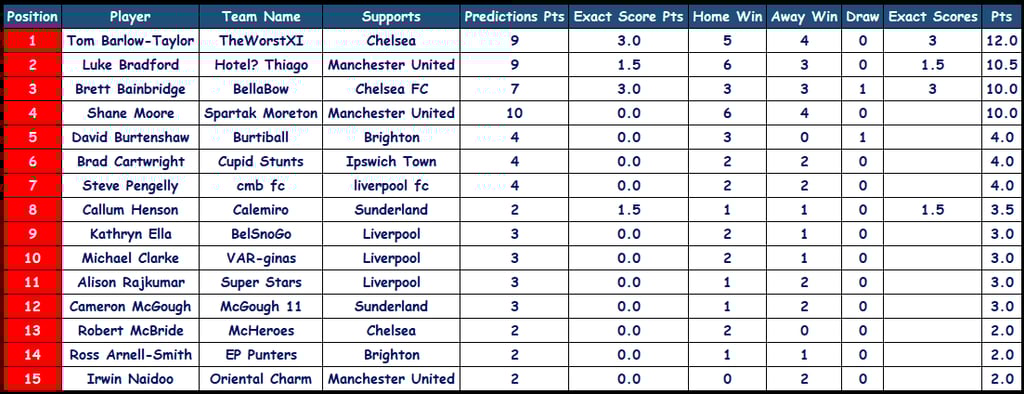
Task: Click the Predictions Pts header
Action: [x=515, y=17]
